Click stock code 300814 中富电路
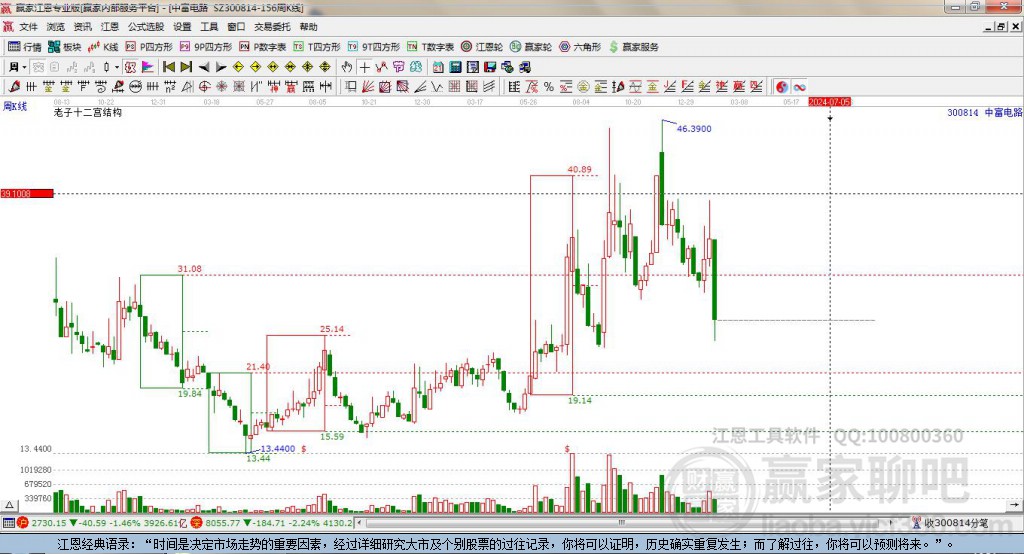 tap(985, 112)
